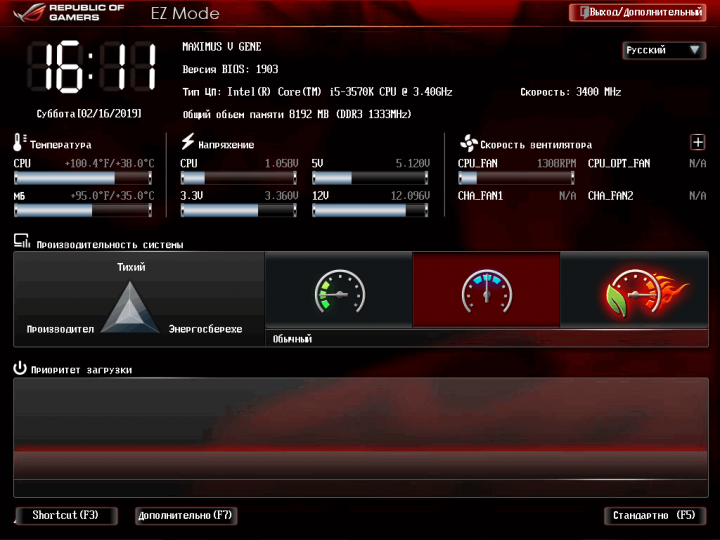Click the date Суббота [02/16/2019]
720x540 pixels.
point(89,113)
